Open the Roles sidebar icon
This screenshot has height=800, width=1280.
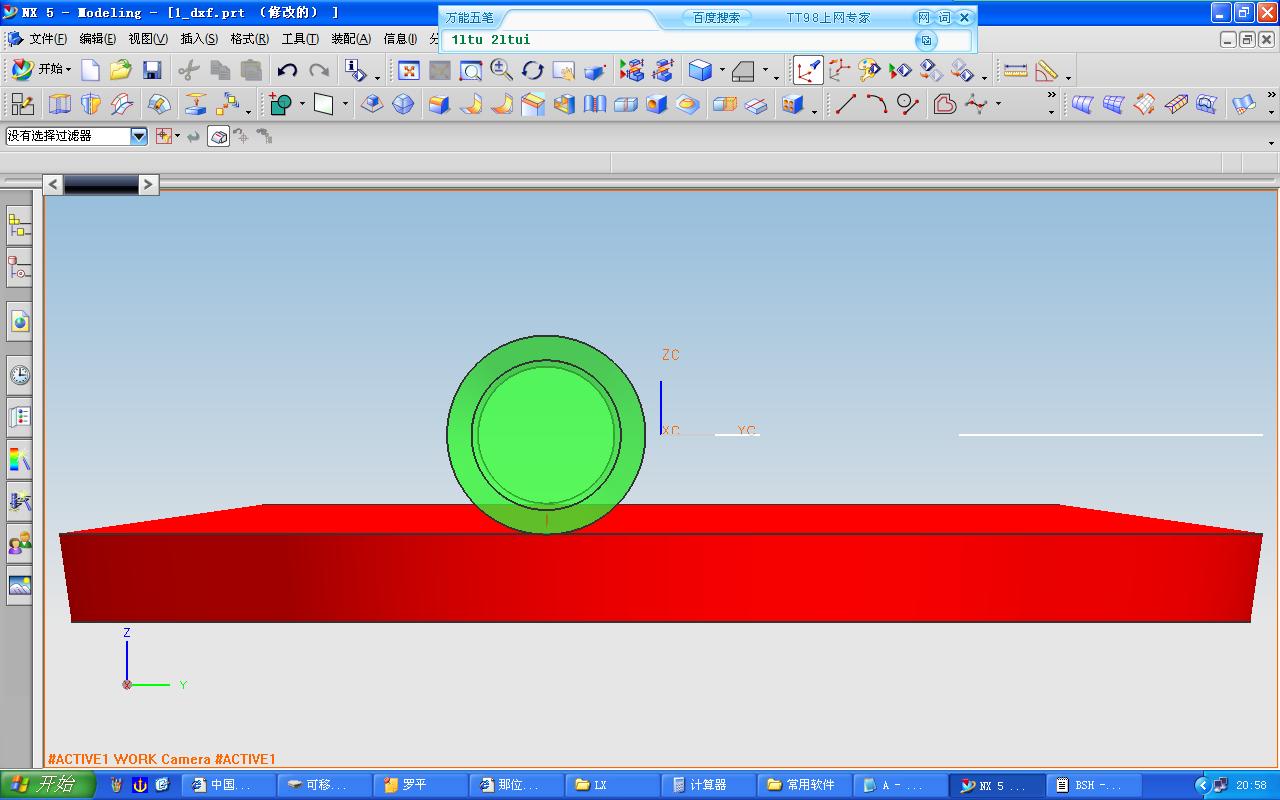coord(19,544)
